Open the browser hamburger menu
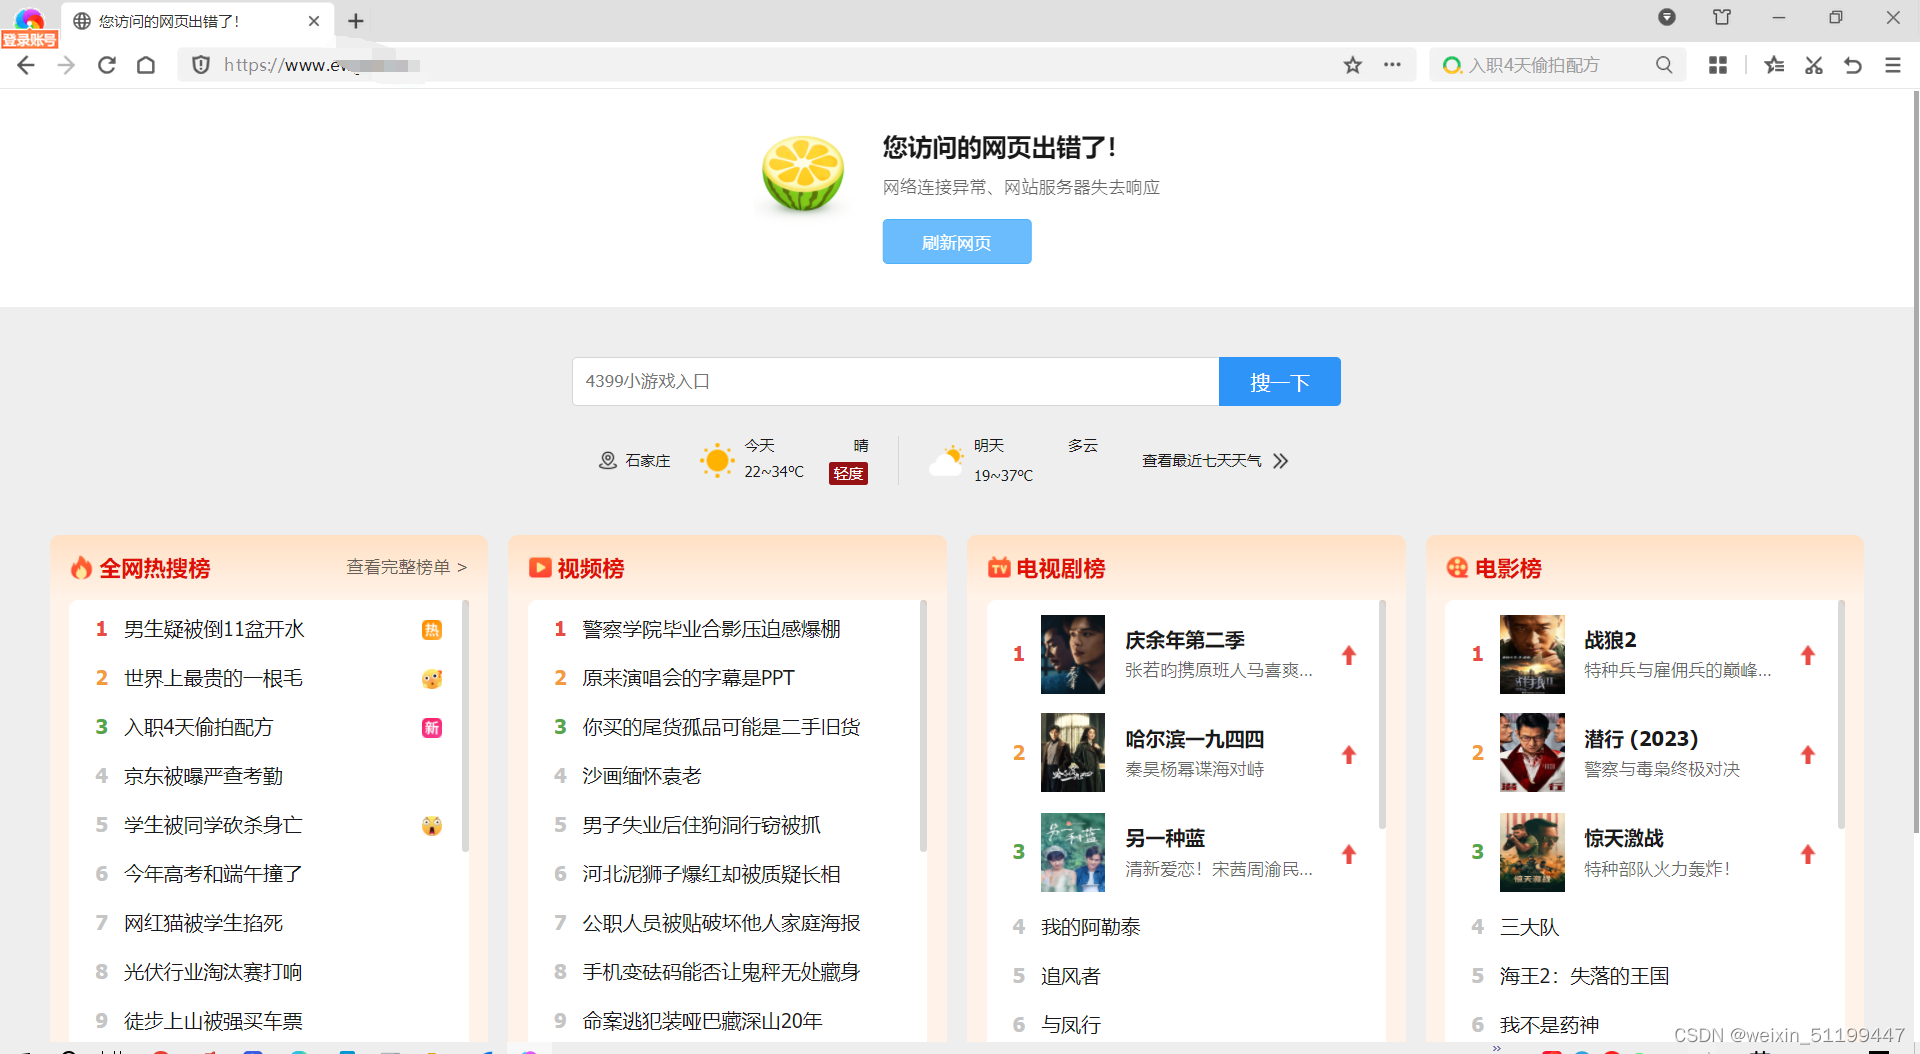The image size is (1920, 1054). 1892,65
